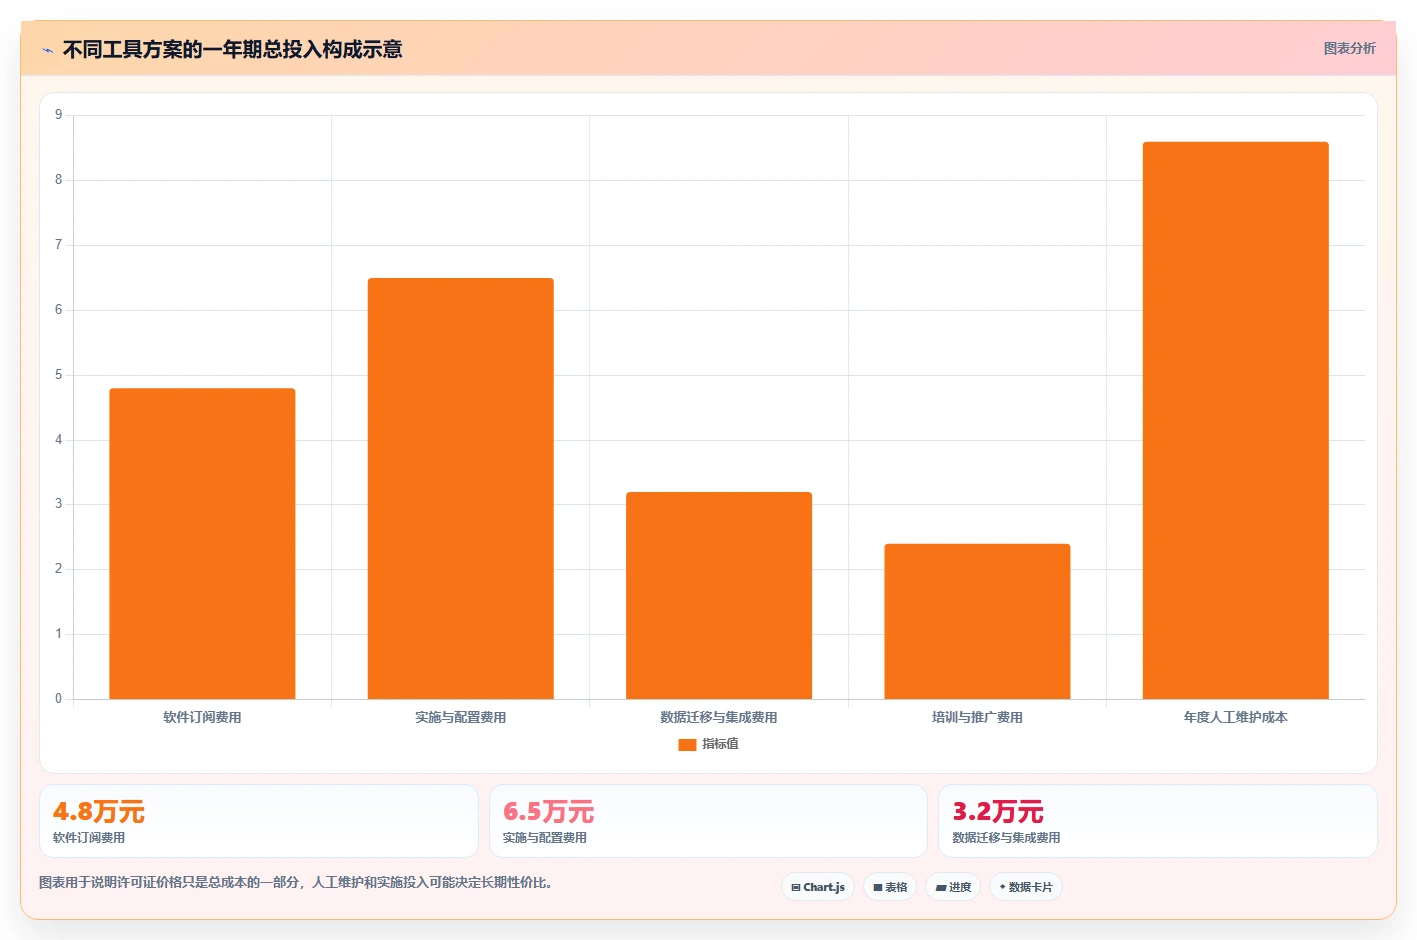Viewport: 1417px width, 940px height.
Task: Open the 6.5万元 实施与配置费用 data card
Action: point(708,821)
